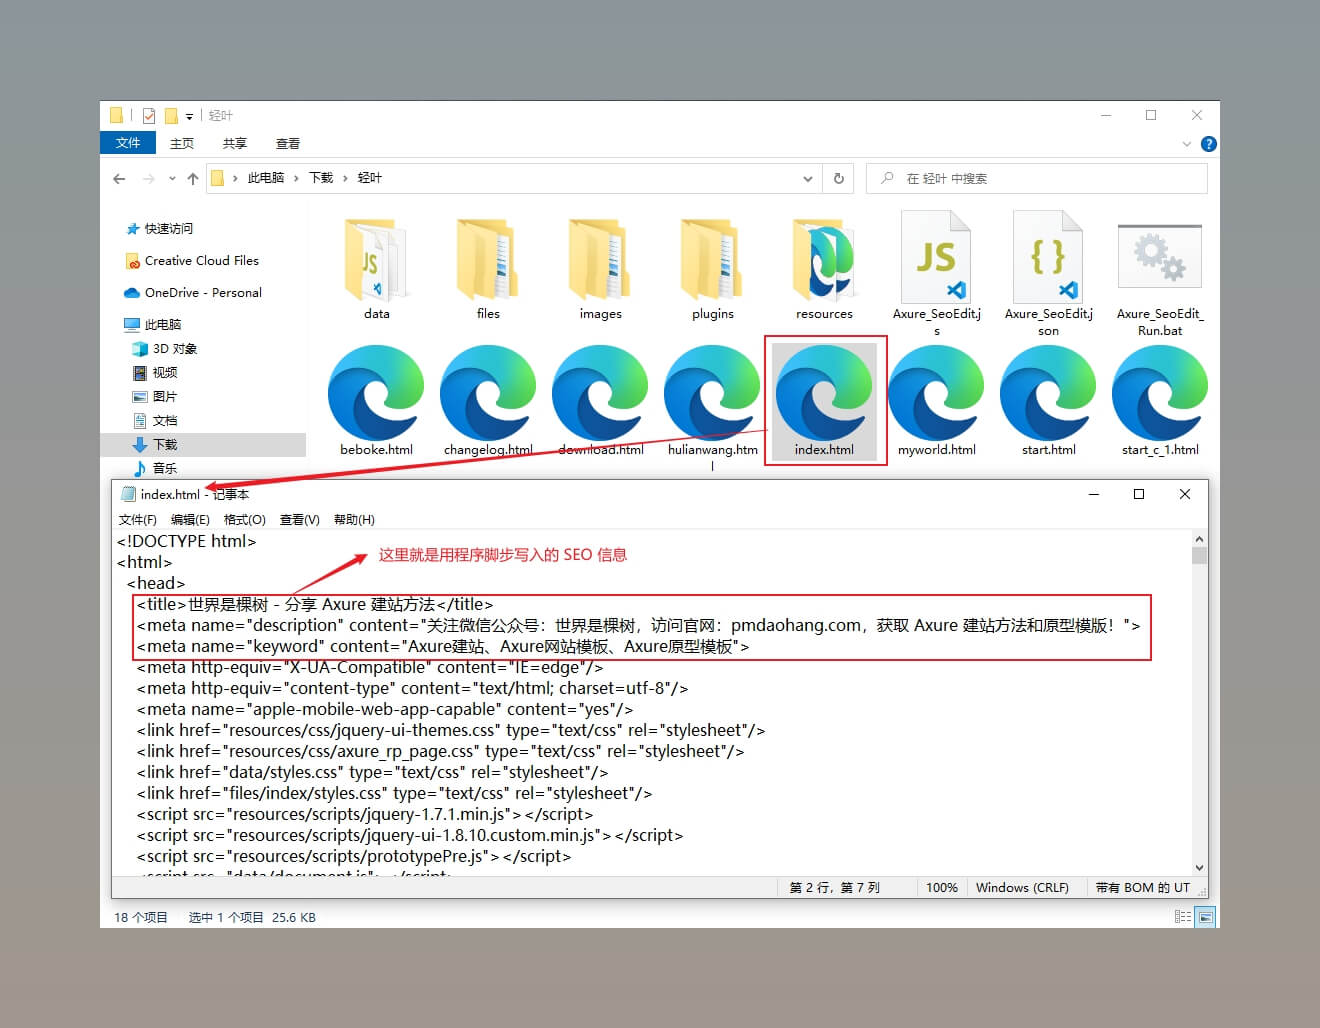Click the search box 在 轻叶 中搜索
The height and width of the screenshot is (1028, 1320).
pyautogui.click(x=1037, y=178)
